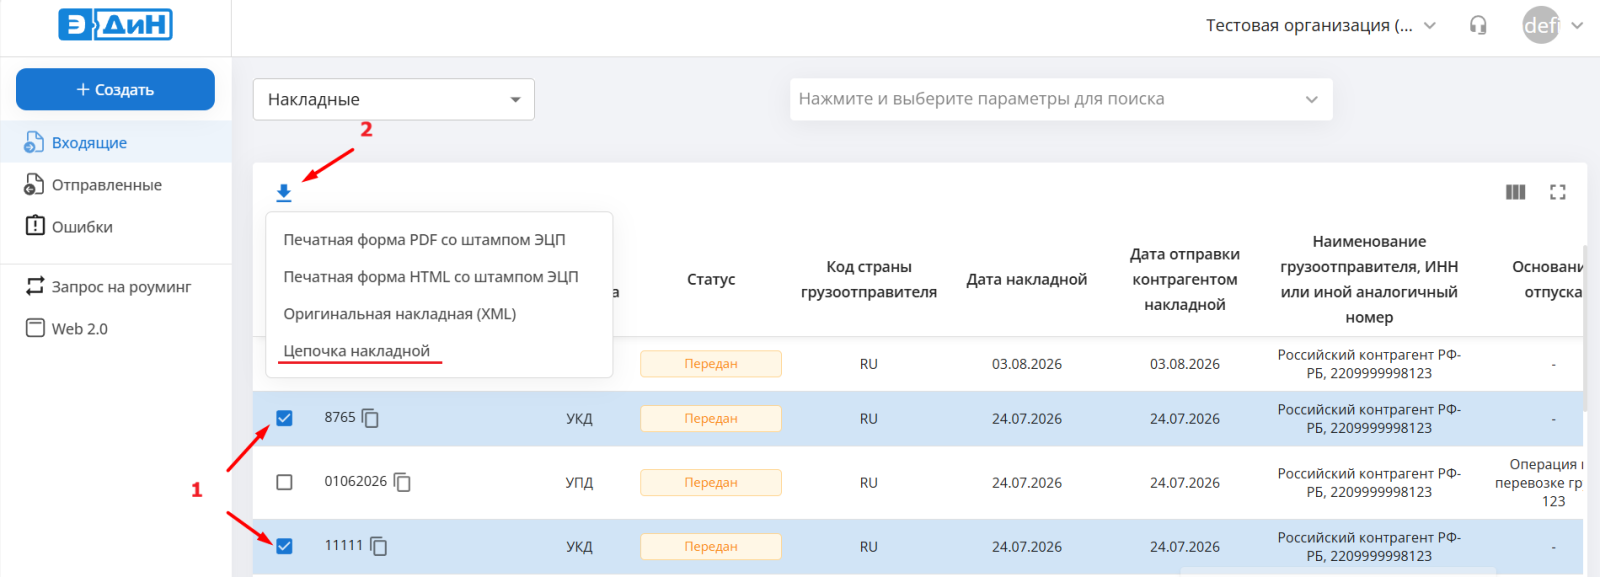Uncheck the row 8765 checkbox

click(284, 418)
